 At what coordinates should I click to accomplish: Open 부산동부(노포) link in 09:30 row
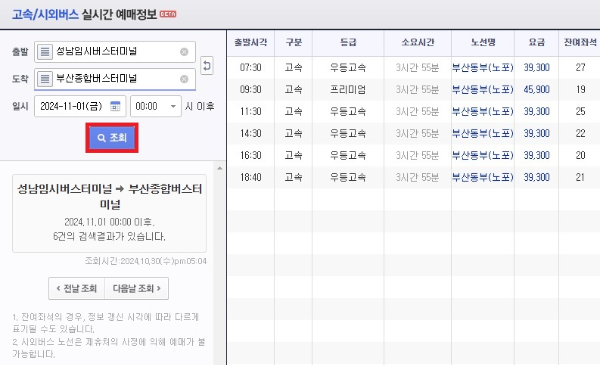click(x=483, y=90)
